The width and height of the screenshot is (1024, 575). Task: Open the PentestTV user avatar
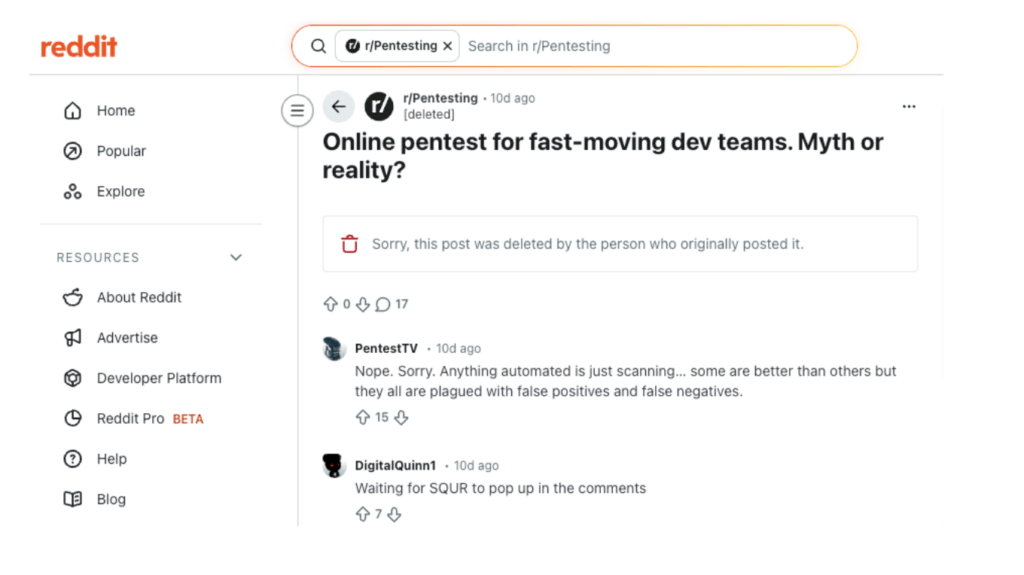334,348
